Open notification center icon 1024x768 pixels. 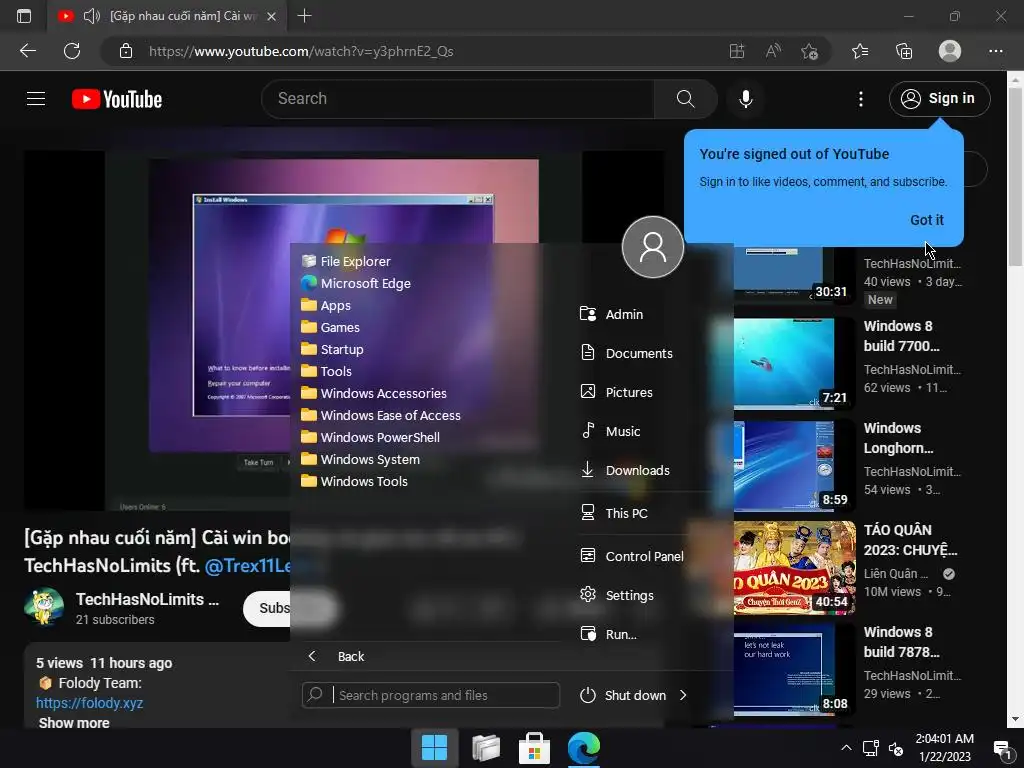point(1000,748)
